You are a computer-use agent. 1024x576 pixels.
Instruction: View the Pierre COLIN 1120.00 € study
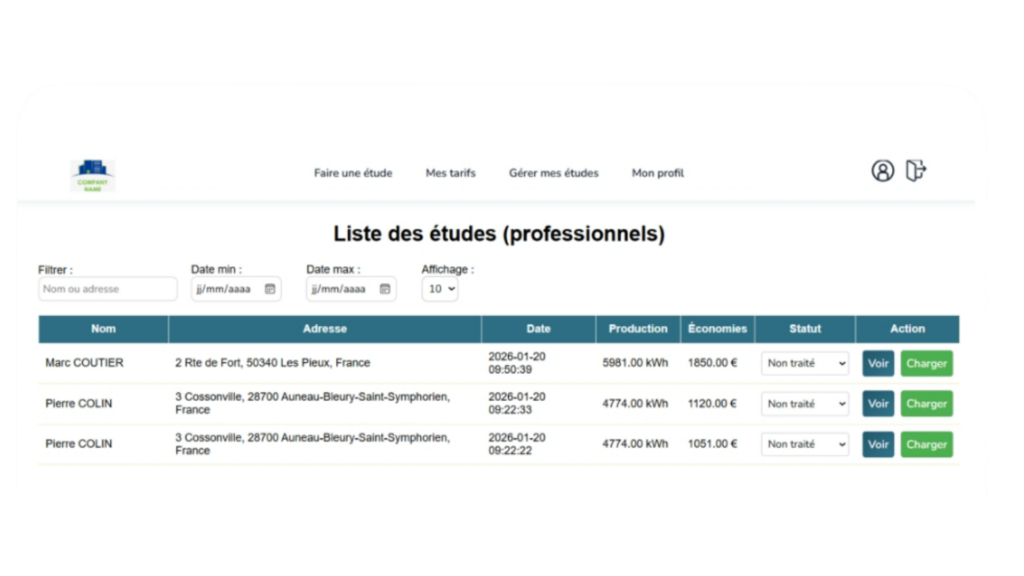(878, 404)
